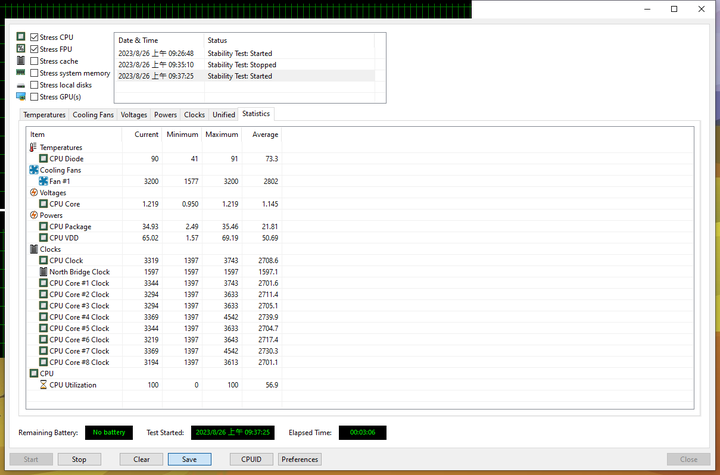Click the CPU Core #8 Clock icon
Viewport: 720px width, 475px height.
point(43,362)
